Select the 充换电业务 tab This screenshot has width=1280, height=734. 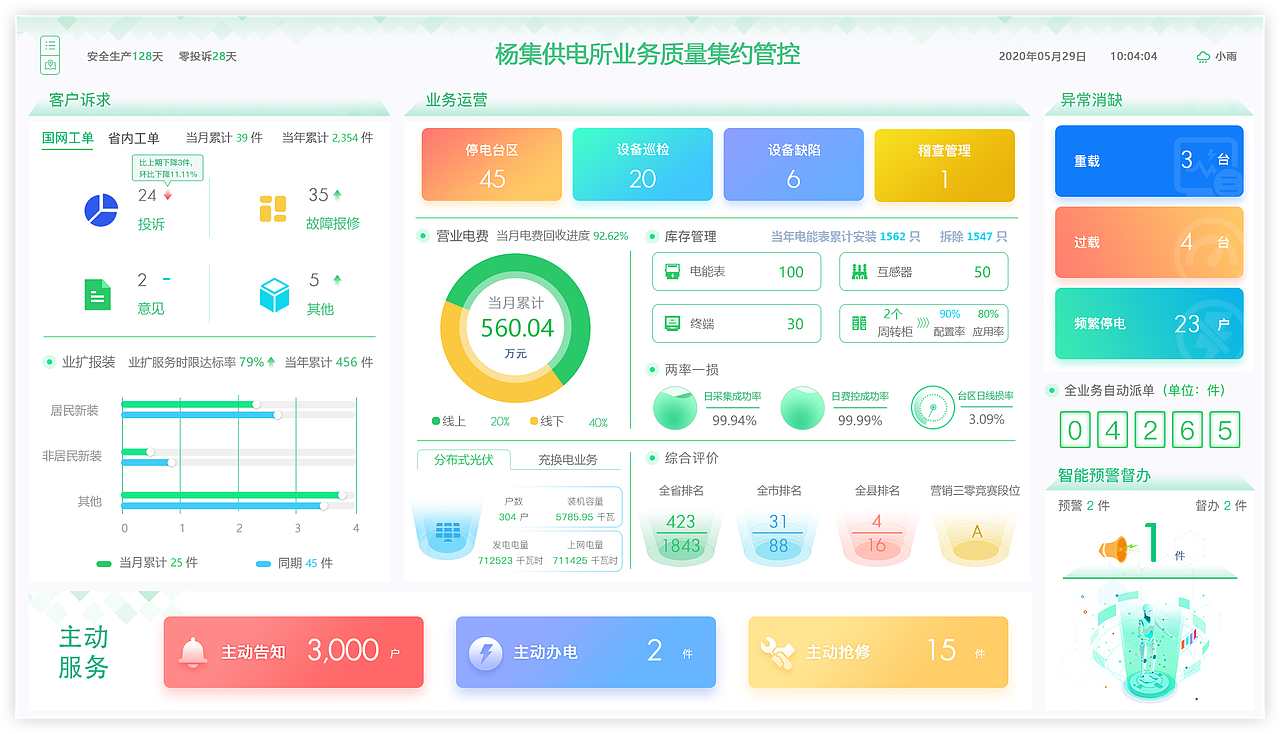568,460
